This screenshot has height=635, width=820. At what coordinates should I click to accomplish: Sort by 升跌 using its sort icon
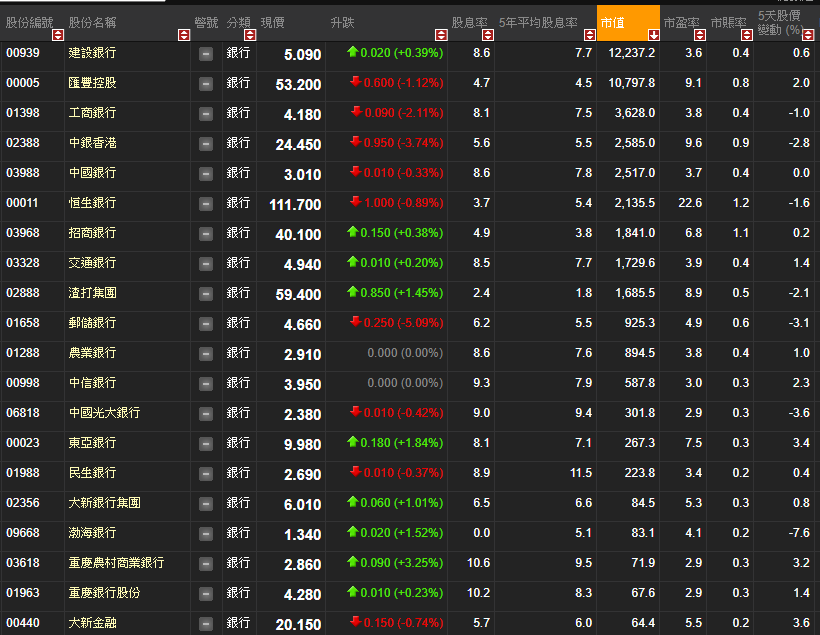(441, 35)
